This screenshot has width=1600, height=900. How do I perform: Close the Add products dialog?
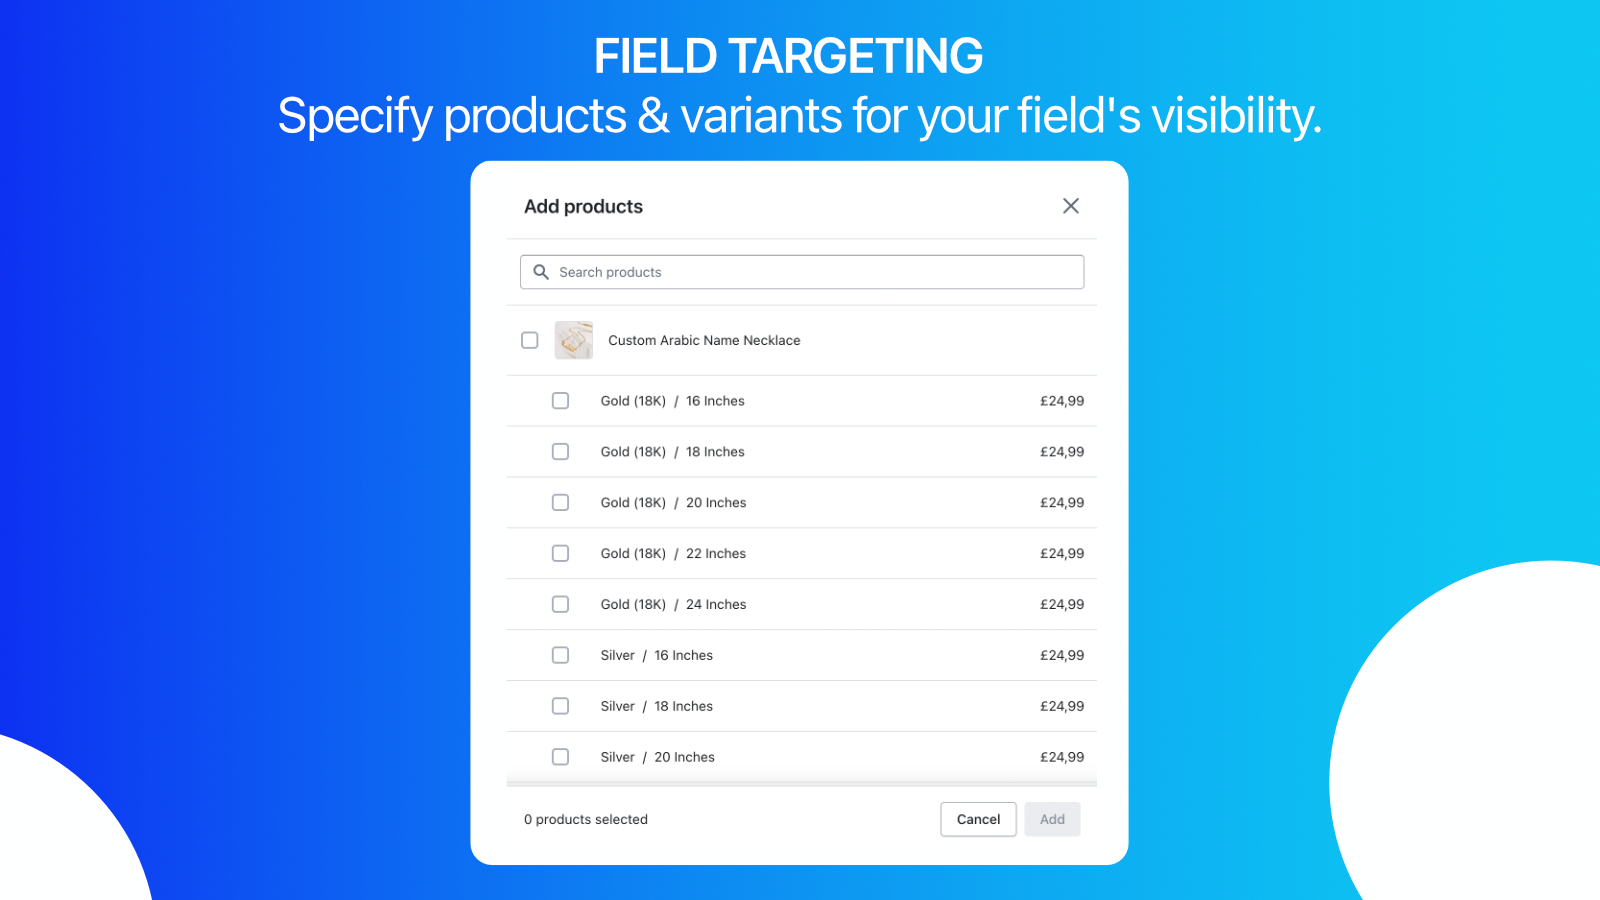click(x=1070, y=206)
